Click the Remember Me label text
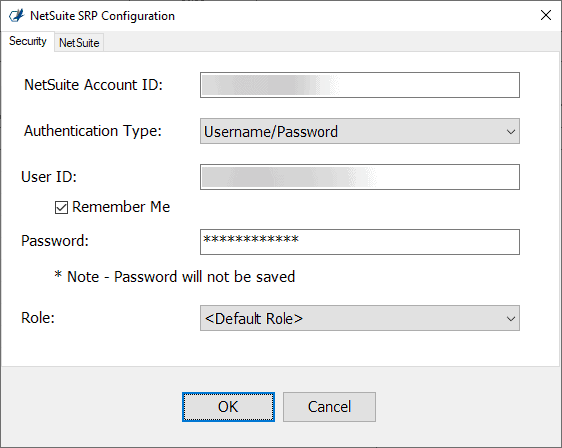562x448 pixels. [x=121, y=207]
